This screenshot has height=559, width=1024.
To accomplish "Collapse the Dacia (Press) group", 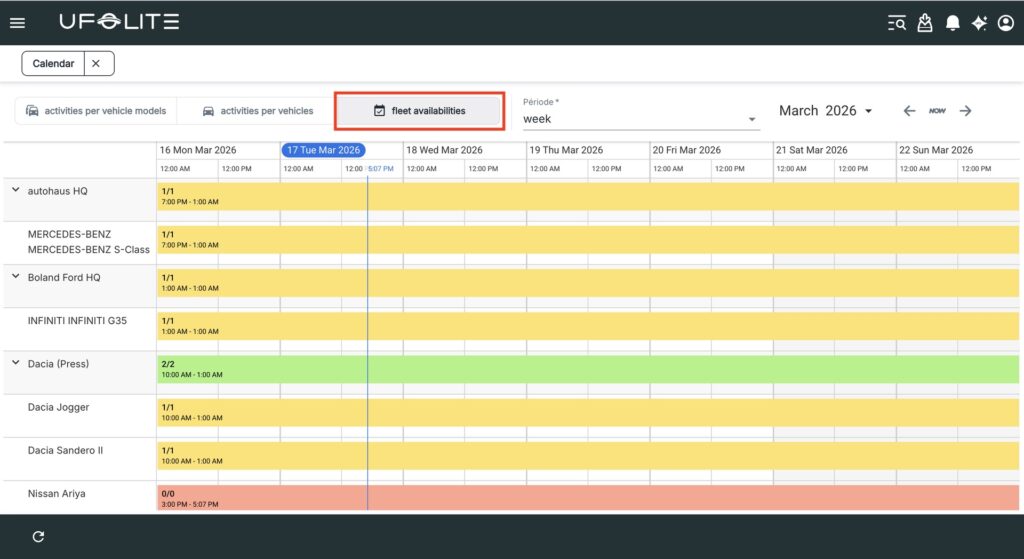I will [x=16, y=364].
